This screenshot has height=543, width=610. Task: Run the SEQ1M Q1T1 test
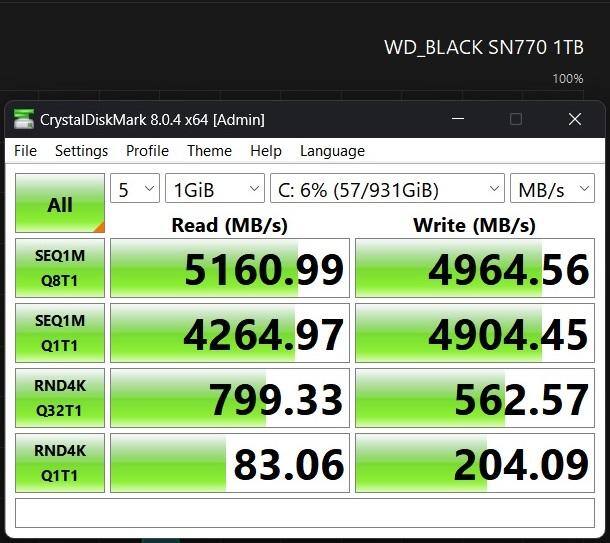coord(60,333)
